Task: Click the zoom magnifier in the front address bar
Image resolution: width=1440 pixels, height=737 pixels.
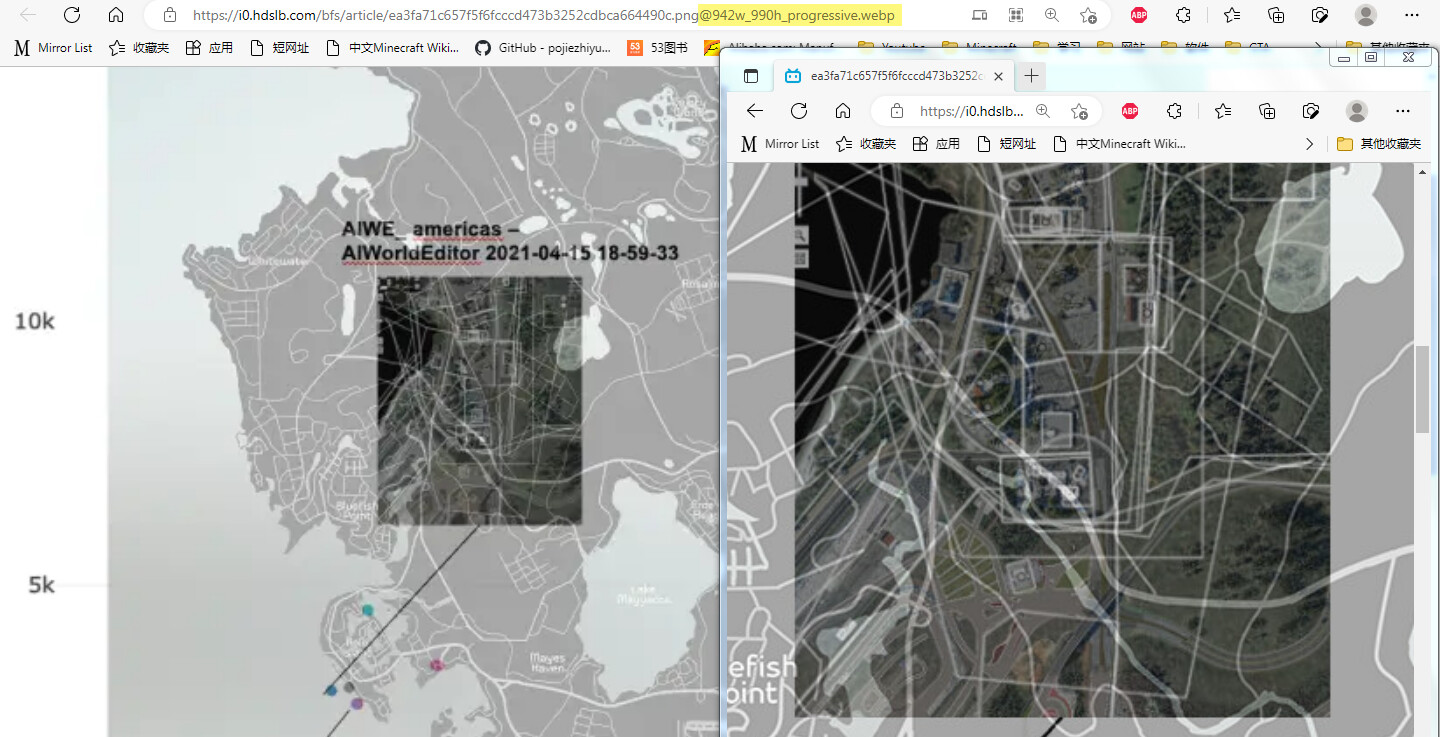Action: pyautogui.click(x=1043, y=111)
